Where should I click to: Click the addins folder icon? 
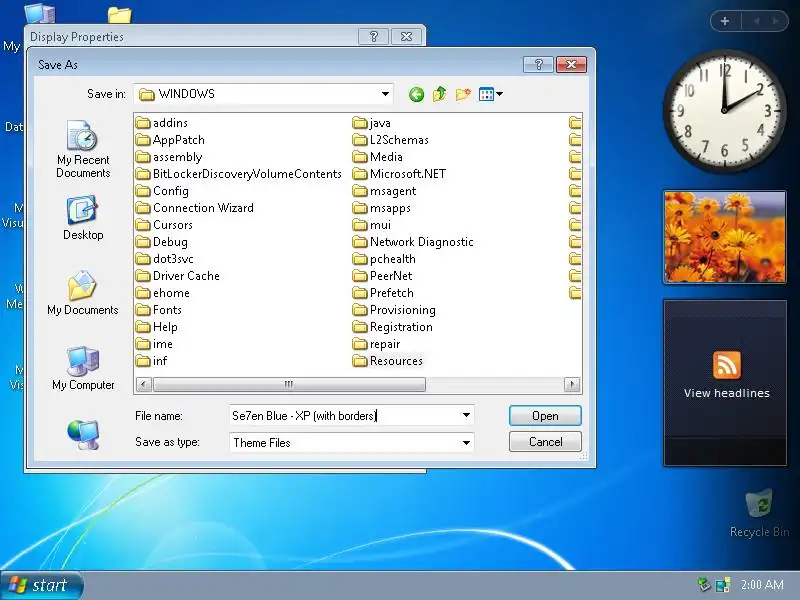pyautogui.click(x=143, y=123)
